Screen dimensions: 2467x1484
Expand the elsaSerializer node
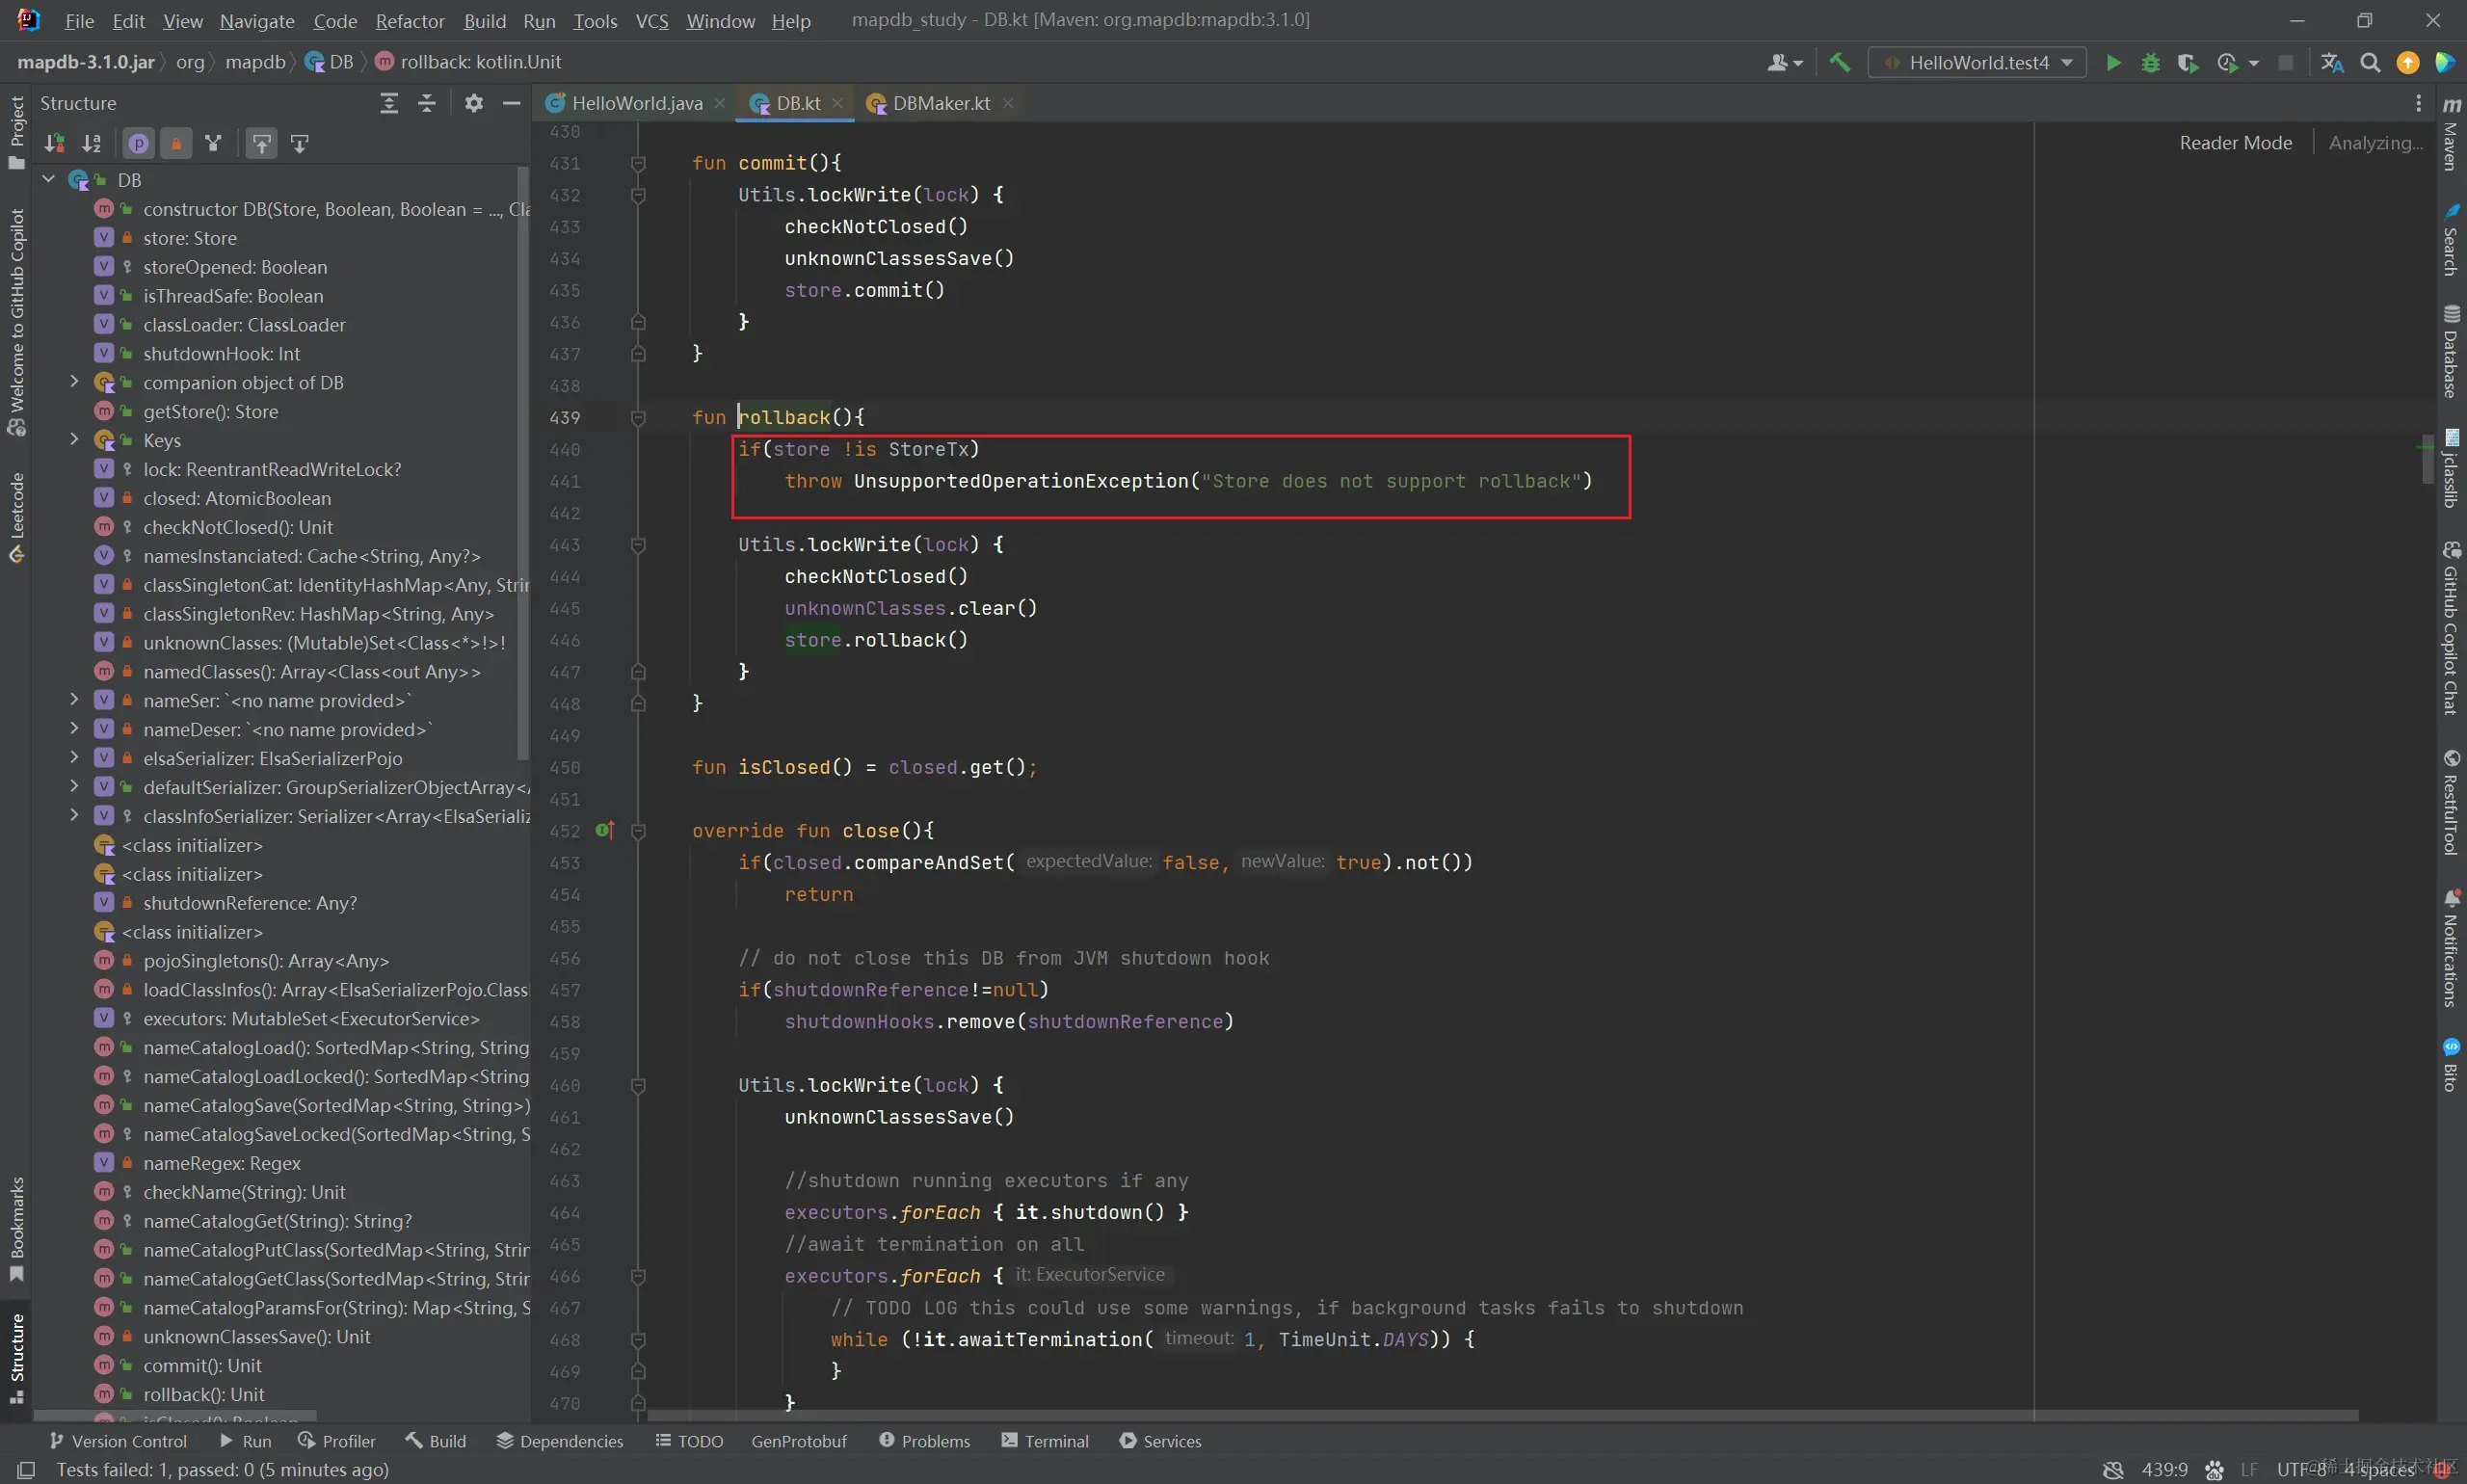pyautogui.click(x=74, y=758)
